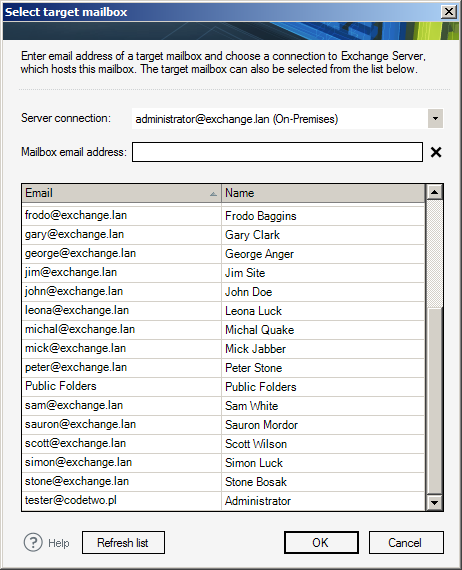Viewport: 462px width, 570px height.
Task: Select stone@exchange.lan mailbox
Action: pos(77,481)
